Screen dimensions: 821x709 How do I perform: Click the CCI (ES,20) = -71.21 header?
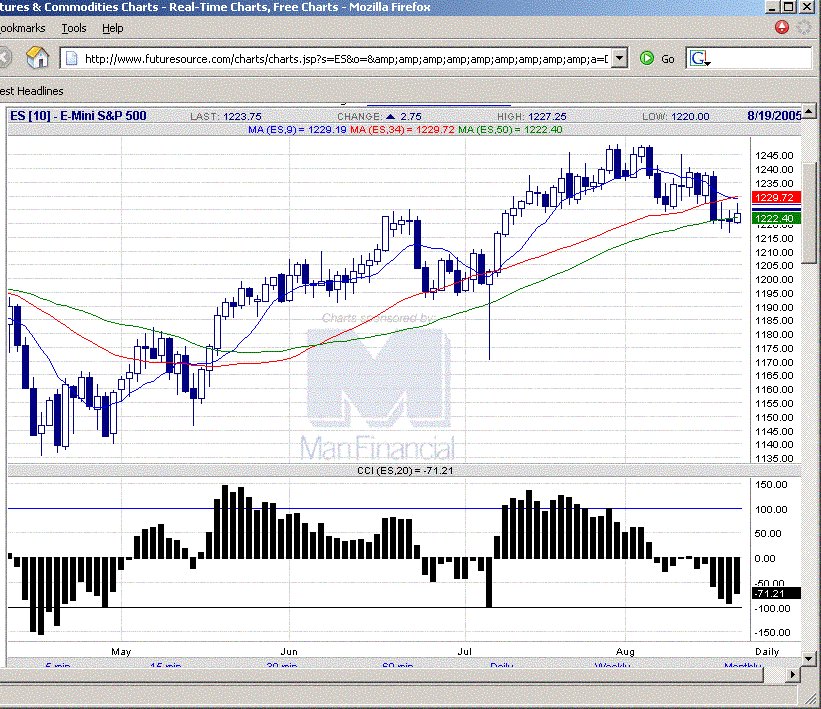pos(405,470)
